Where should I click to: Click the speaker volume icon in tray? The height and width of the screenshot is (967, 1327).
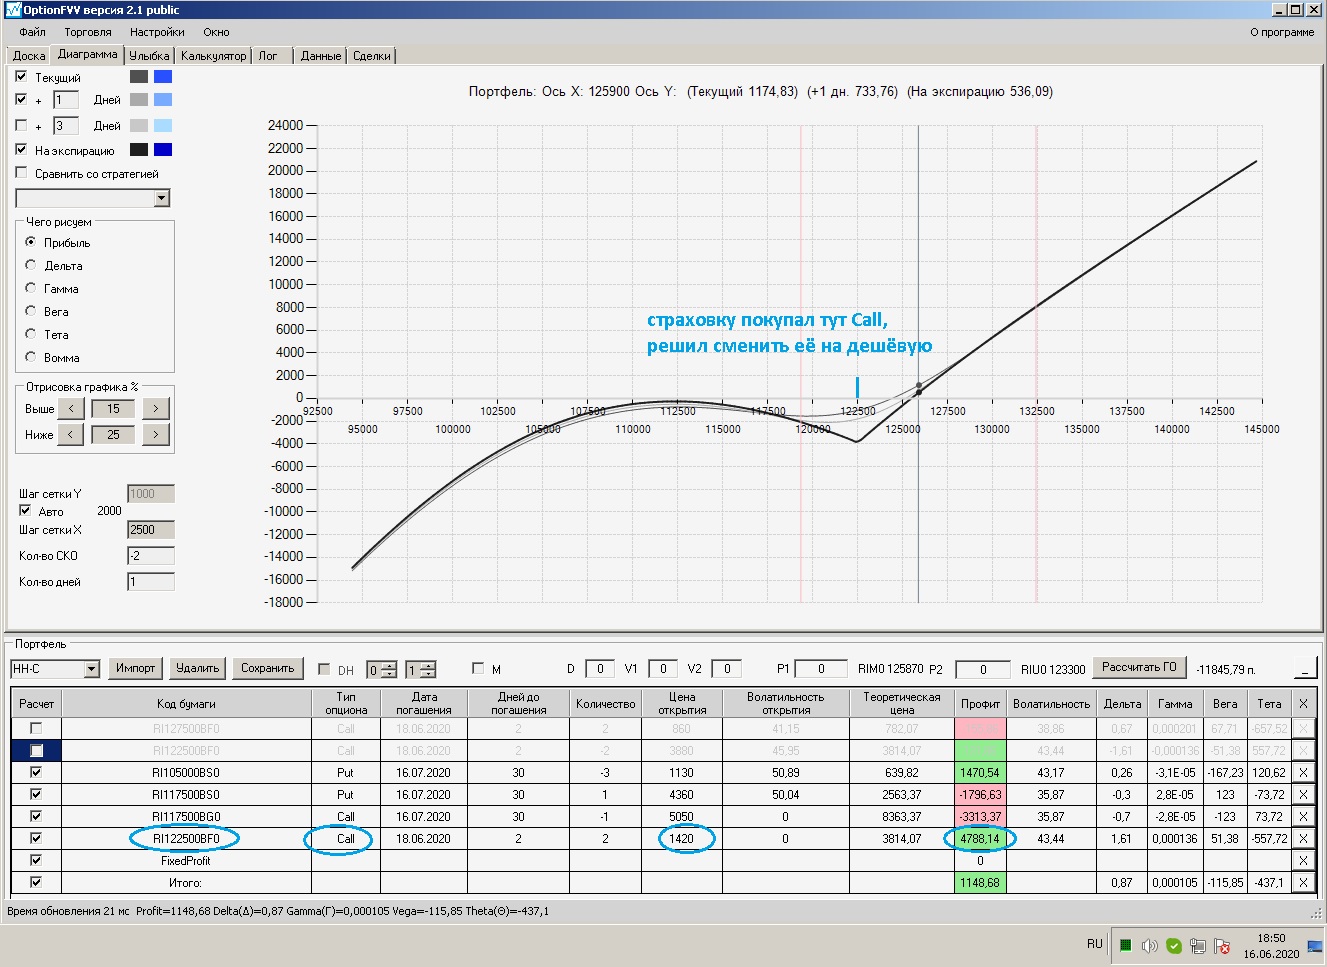(x=1150, y=945)
